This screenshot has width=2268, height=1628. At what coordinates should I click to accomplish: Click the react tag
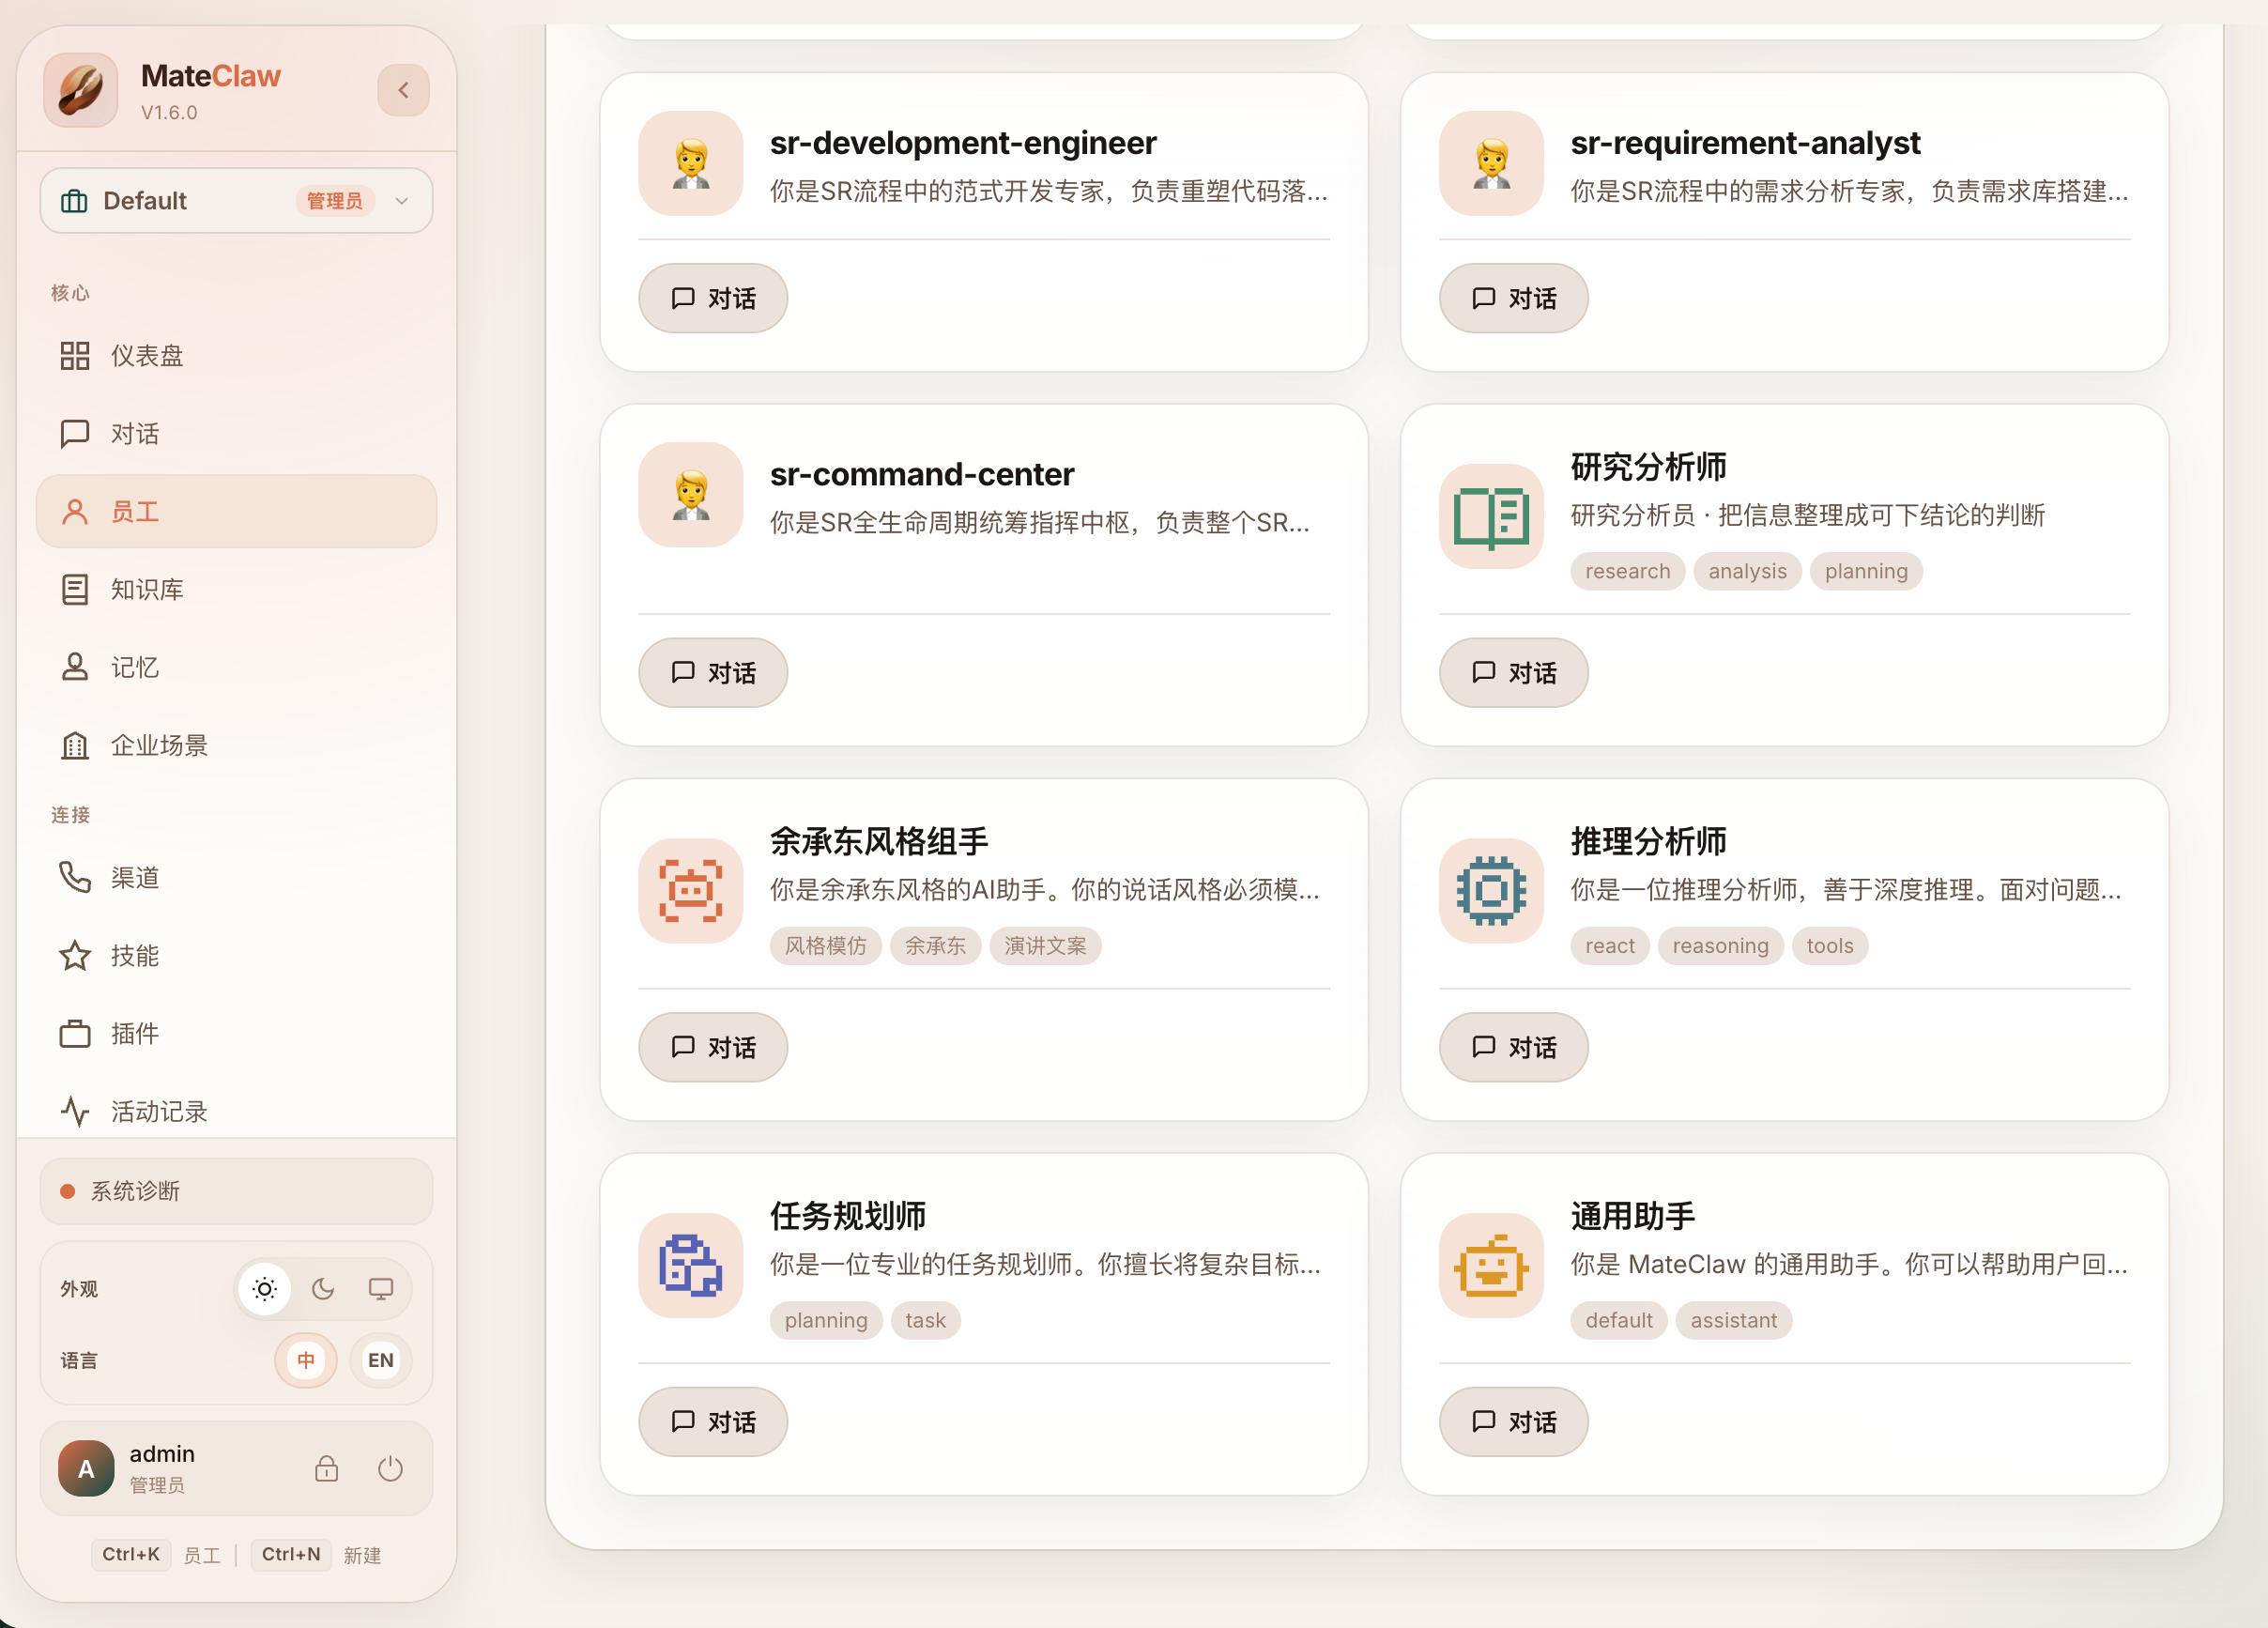pyautogui.click(x=1610, y=946)
